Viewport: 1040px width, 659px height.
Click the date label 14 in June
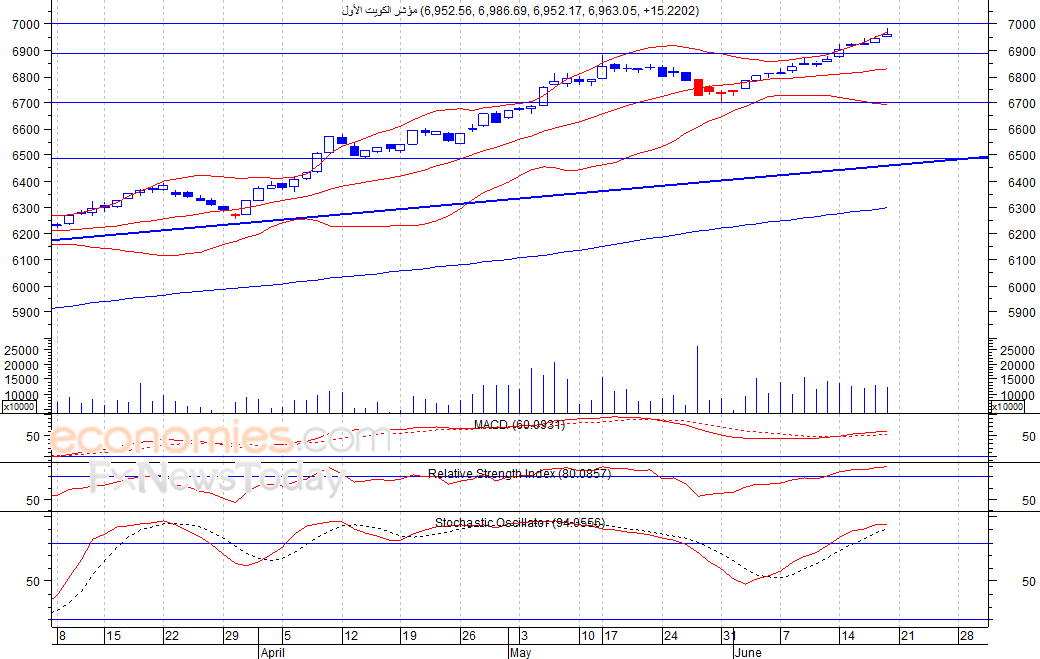848,636
